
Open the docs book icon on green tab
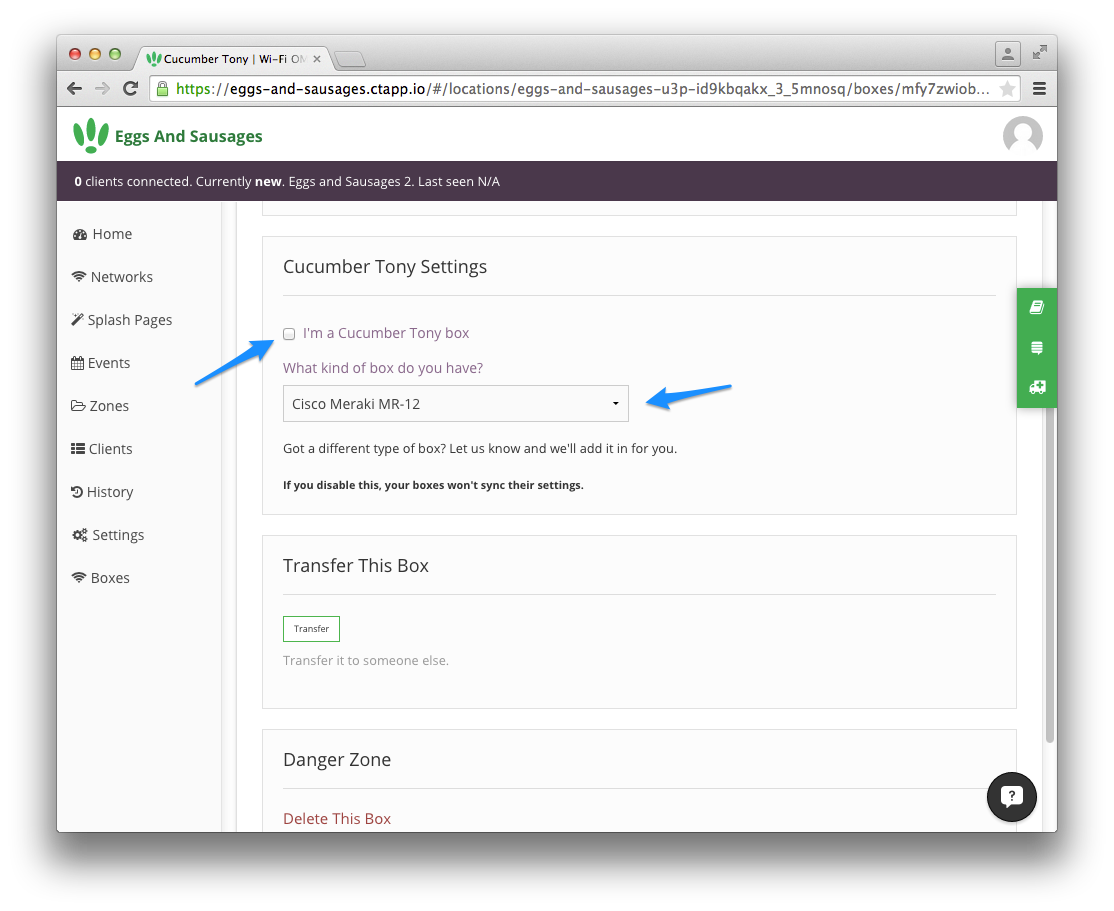pos(1037,308)
